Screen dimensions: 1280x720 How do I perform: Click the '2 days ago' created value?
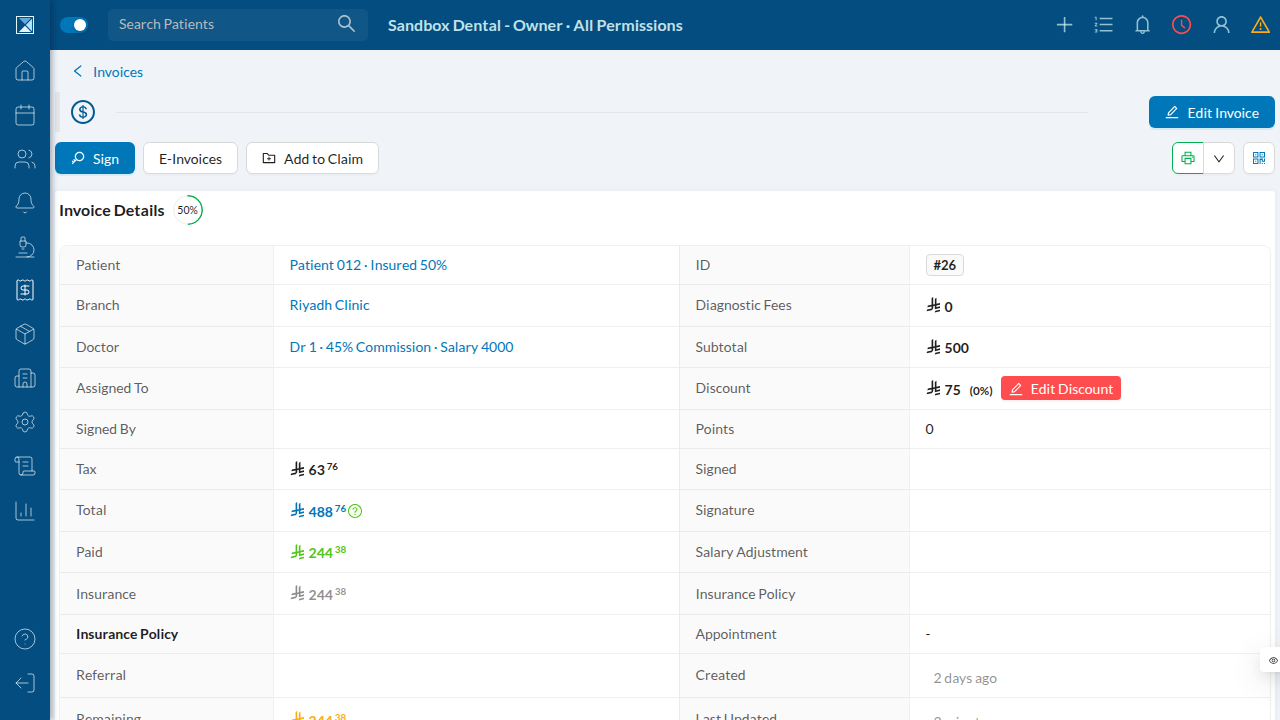965,678
